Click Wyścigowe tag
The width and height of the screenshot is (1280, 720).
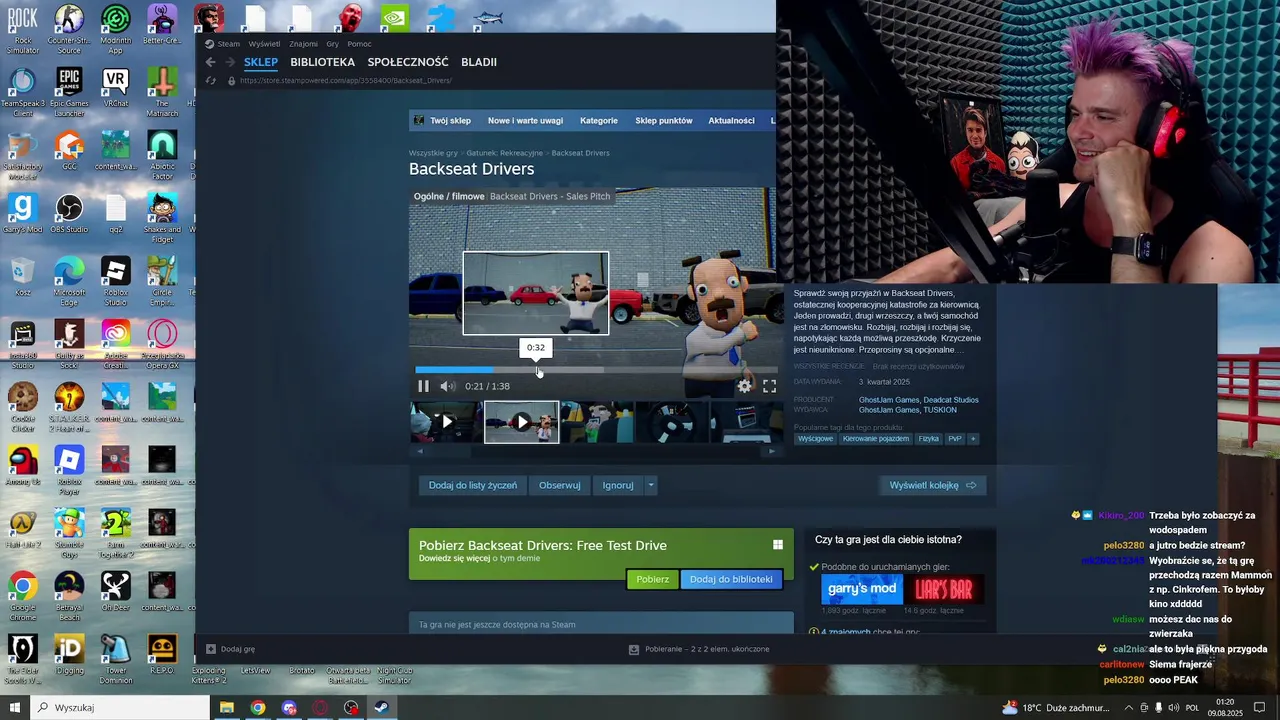coord(815,439)
